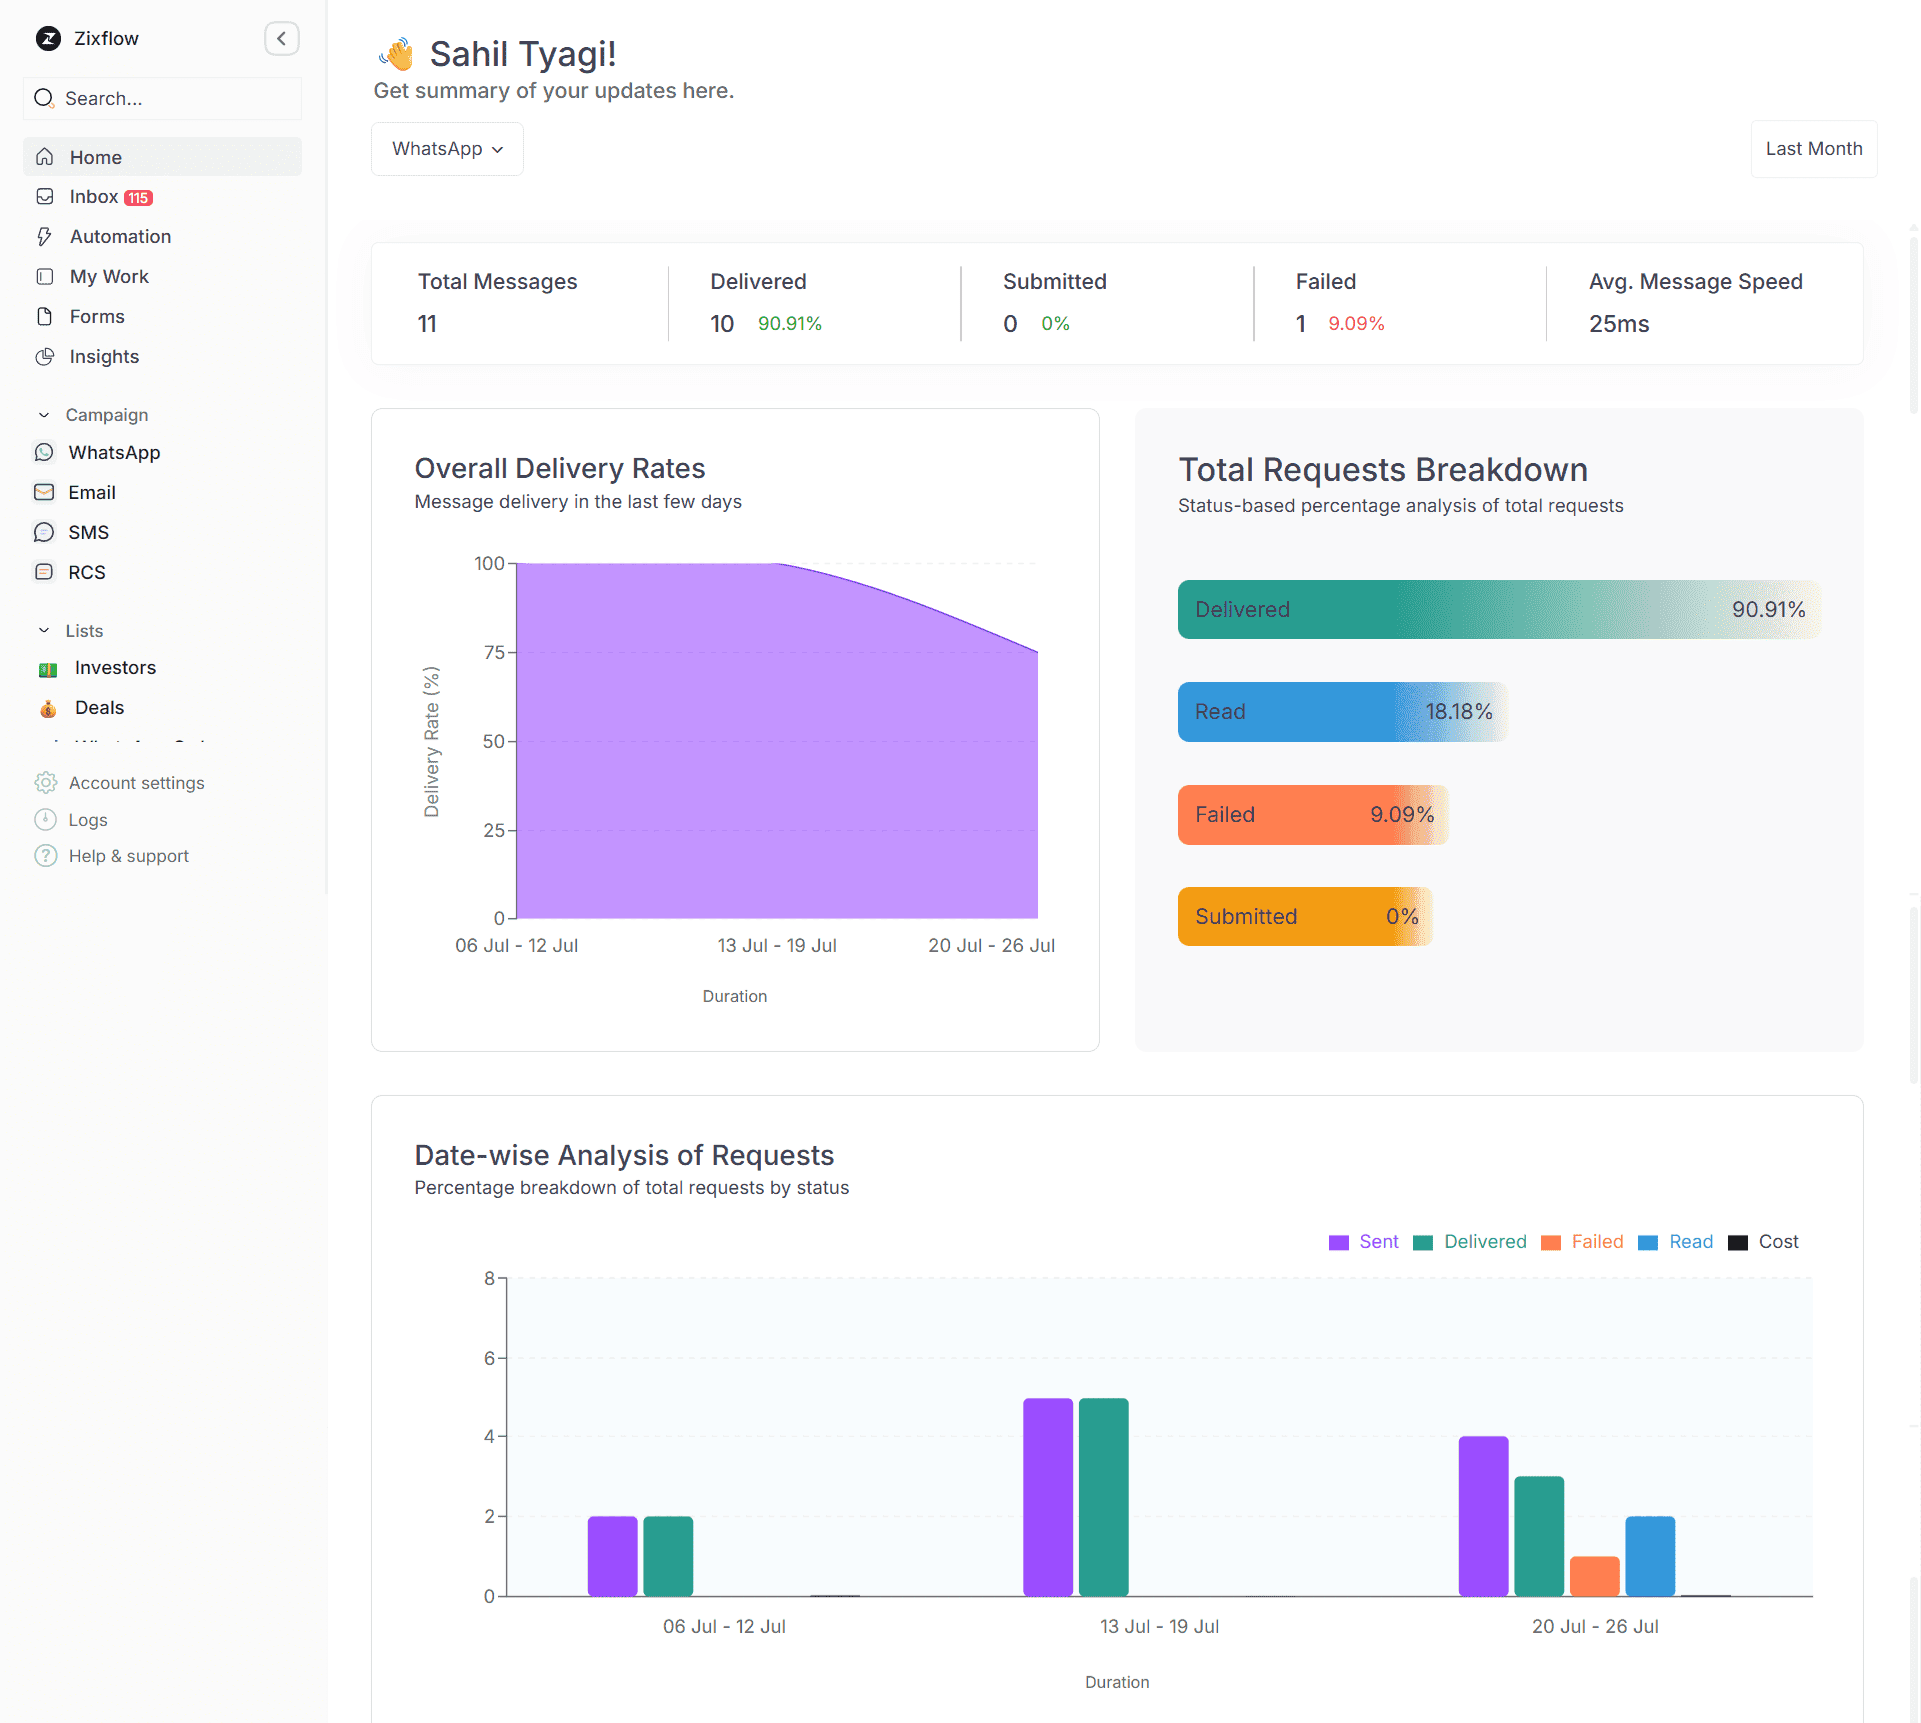Collapse the Lists section

click(x=44, y=630)
